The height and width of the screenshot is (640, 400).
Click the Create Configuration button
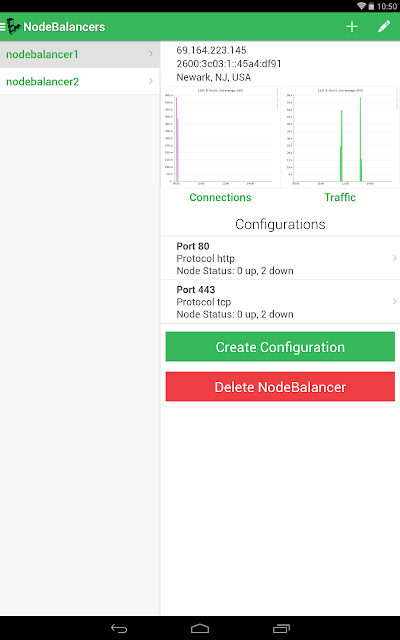280,347
